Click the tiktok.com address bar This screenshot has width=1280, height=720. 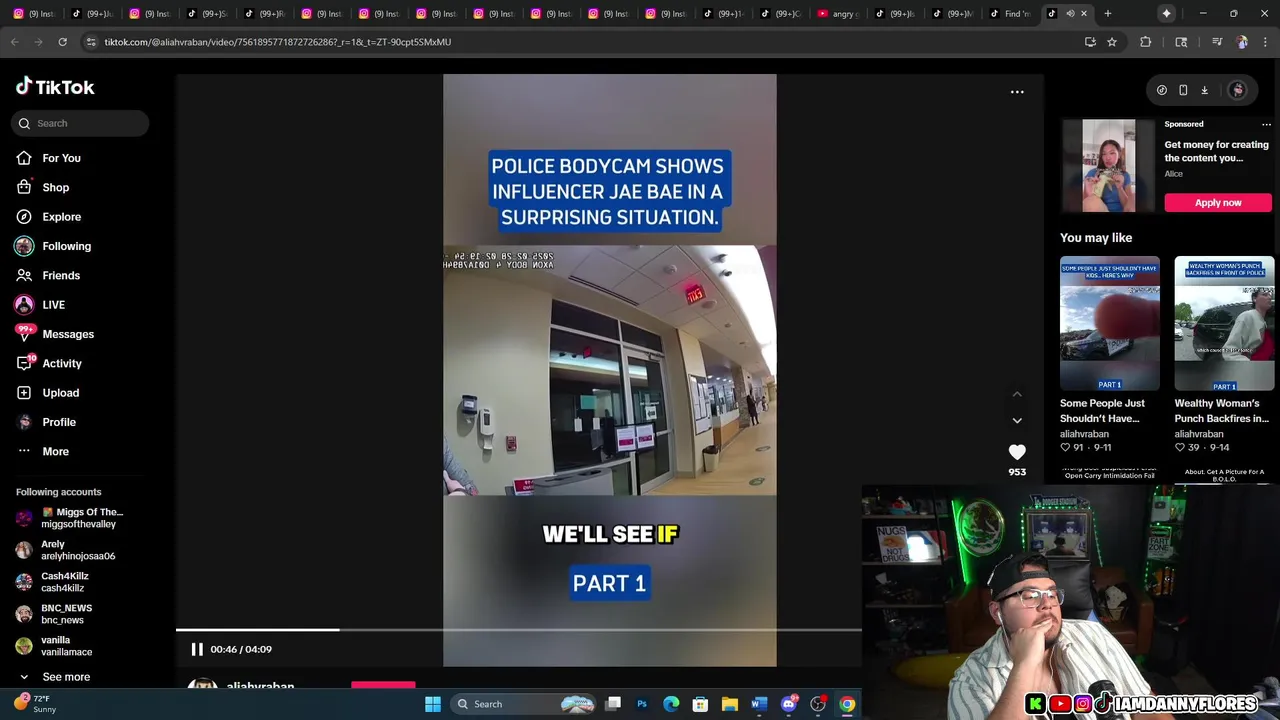tap(580, 42)
